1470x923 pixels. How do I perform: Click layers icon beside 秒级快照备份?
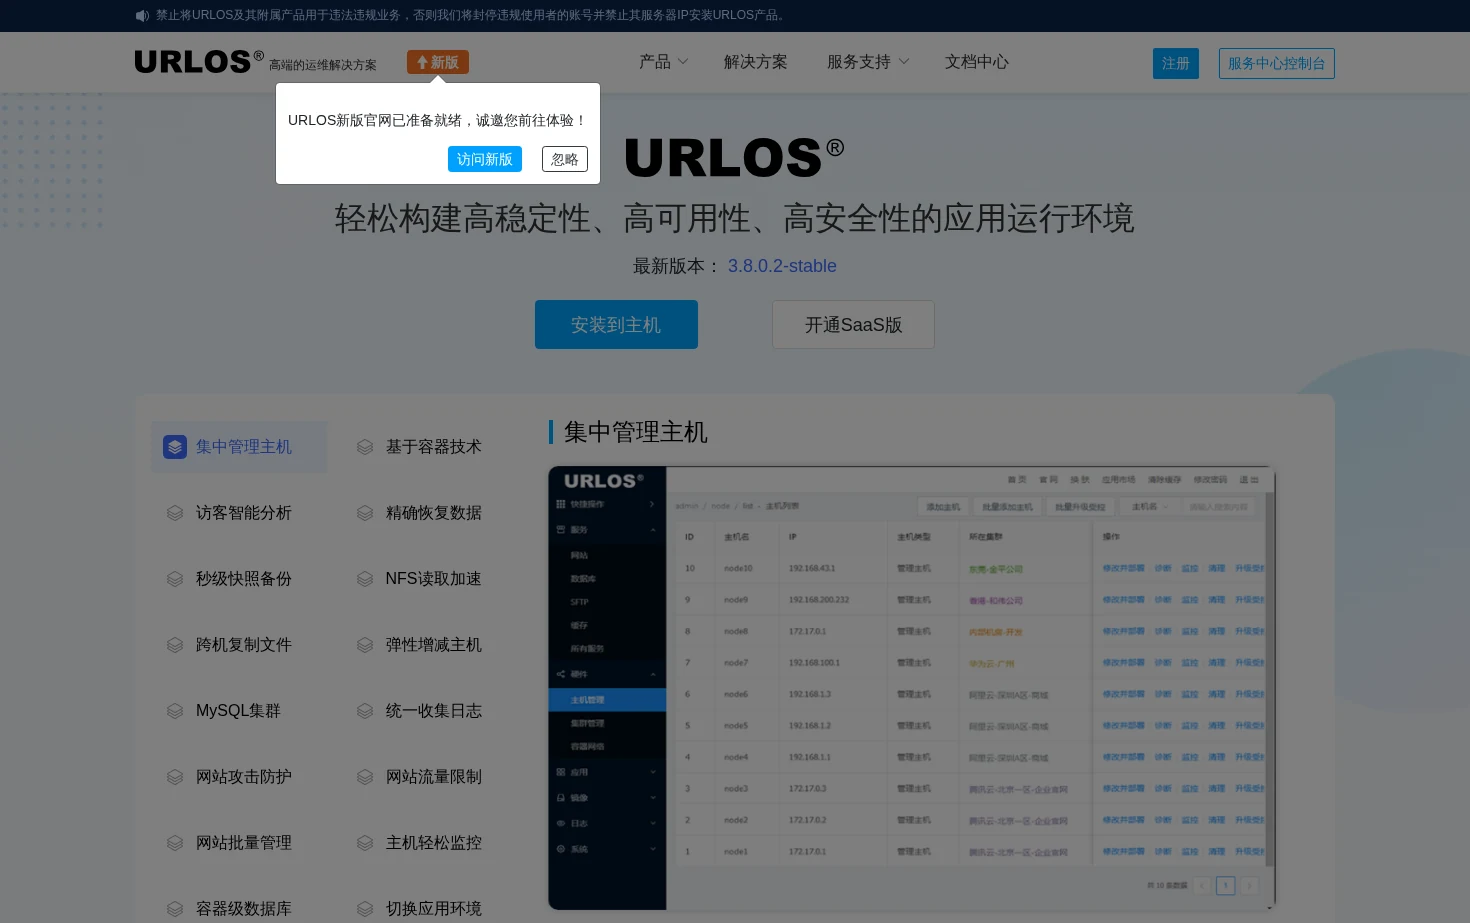[175, 579]
